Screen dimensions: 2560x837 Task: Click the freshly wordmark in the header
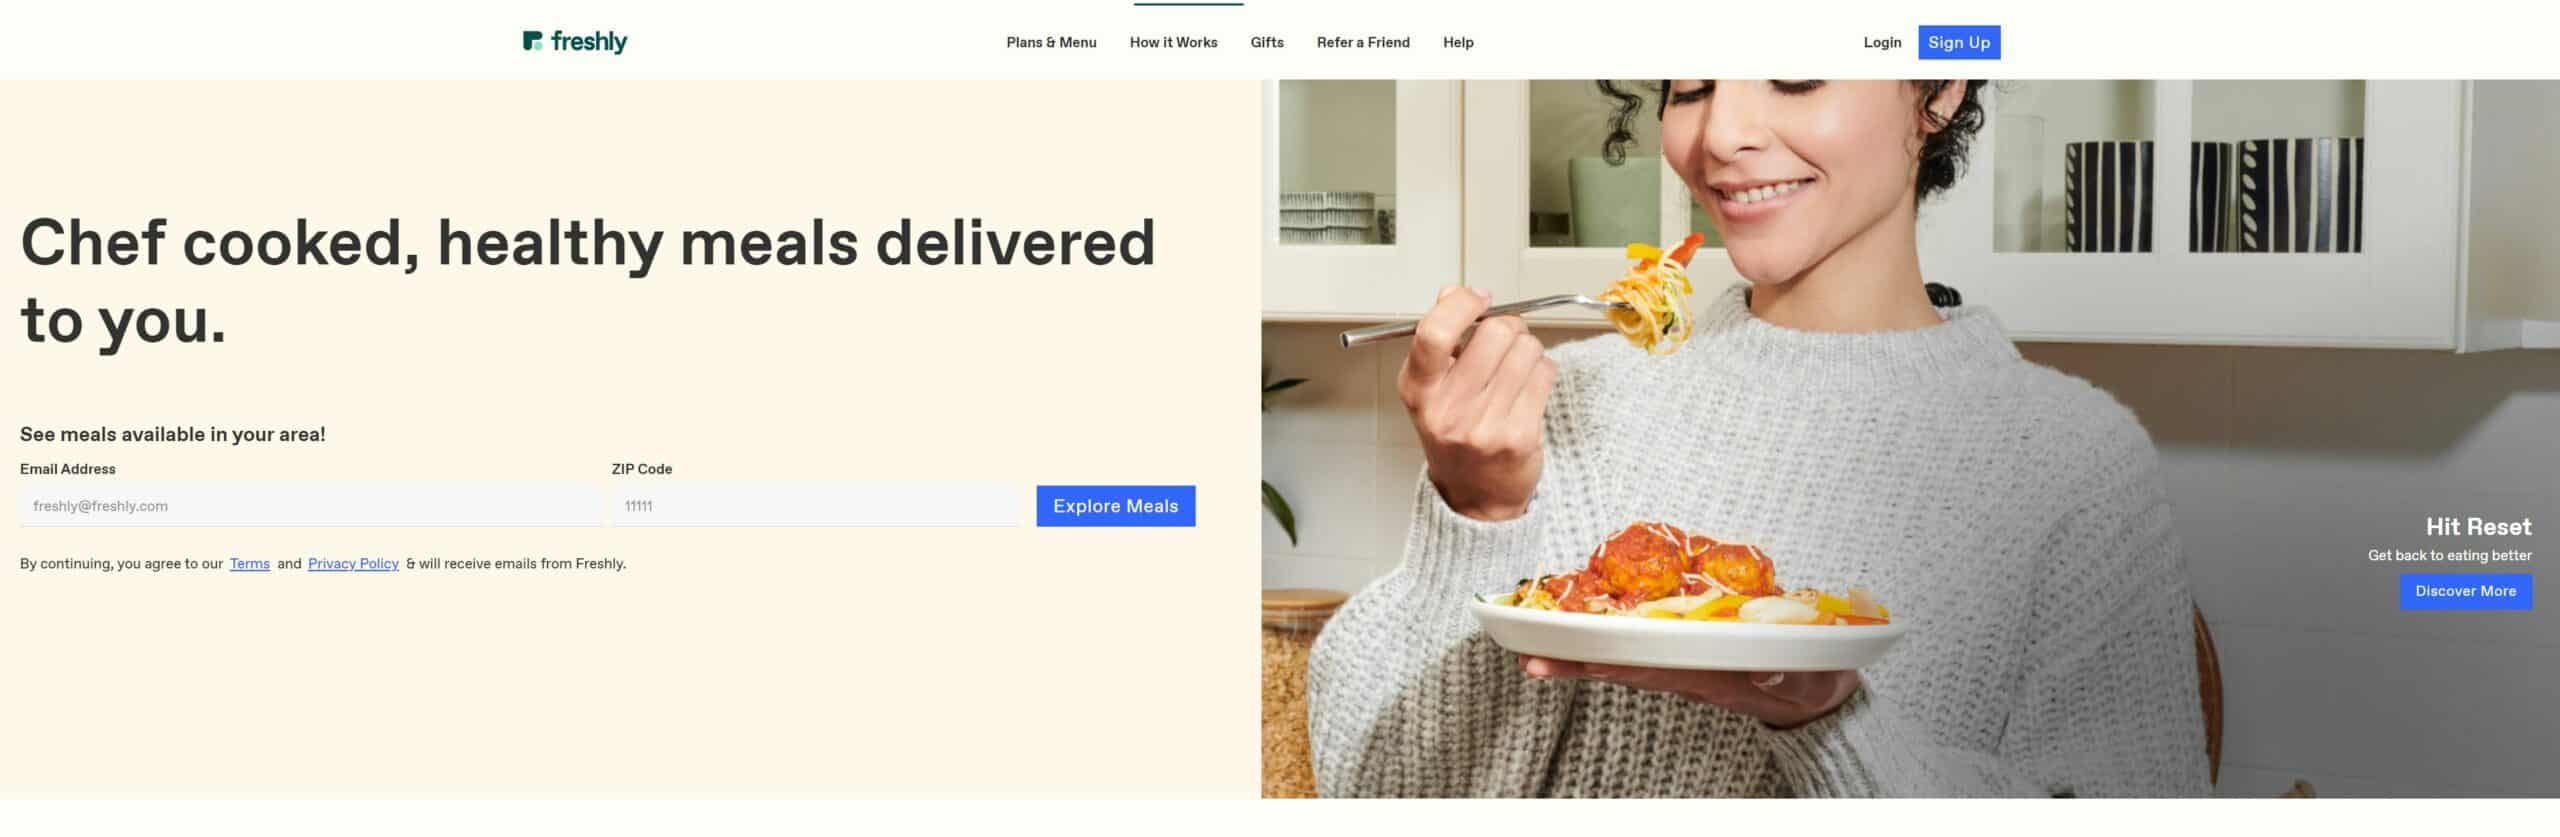click(589, 42)
